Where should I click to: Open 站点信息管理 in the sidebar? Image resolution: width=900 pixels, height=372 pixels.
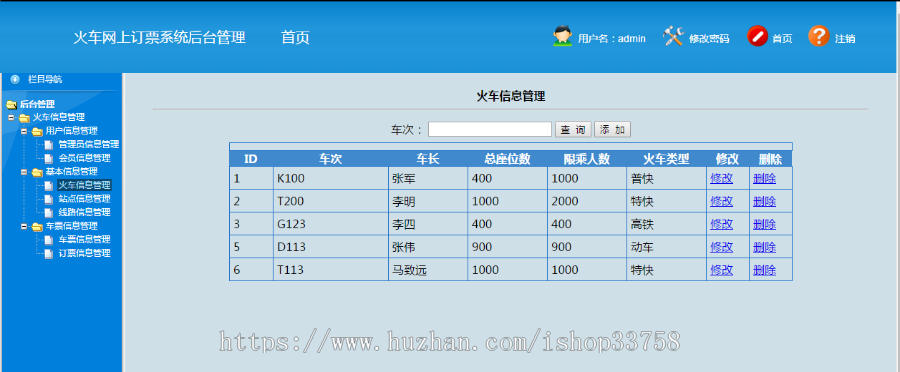point(84,199)
